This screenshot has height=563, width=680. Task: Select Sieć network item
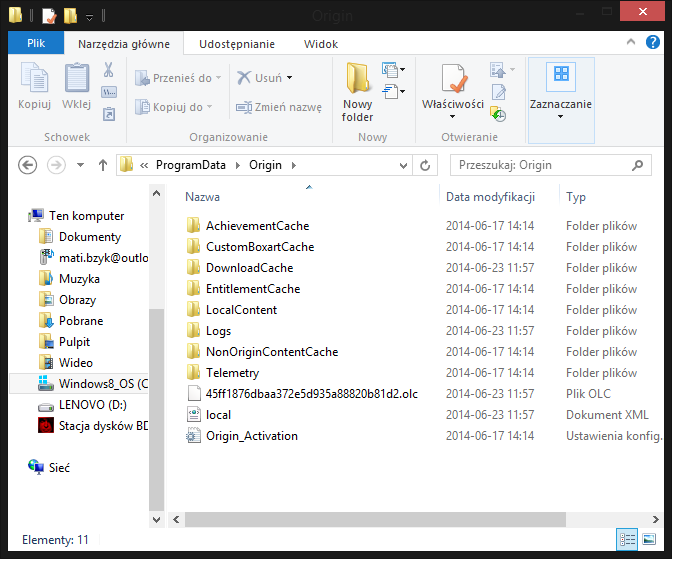(49, 468)
